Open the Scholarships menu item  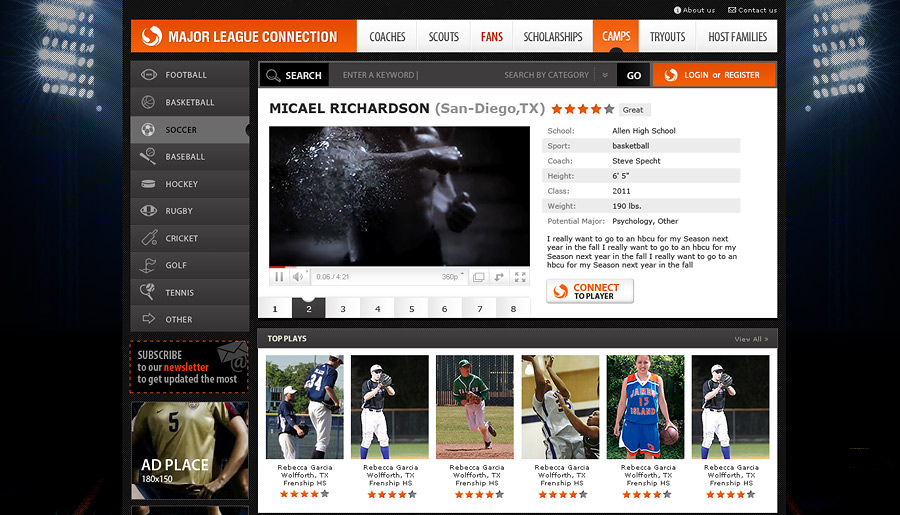553,37
